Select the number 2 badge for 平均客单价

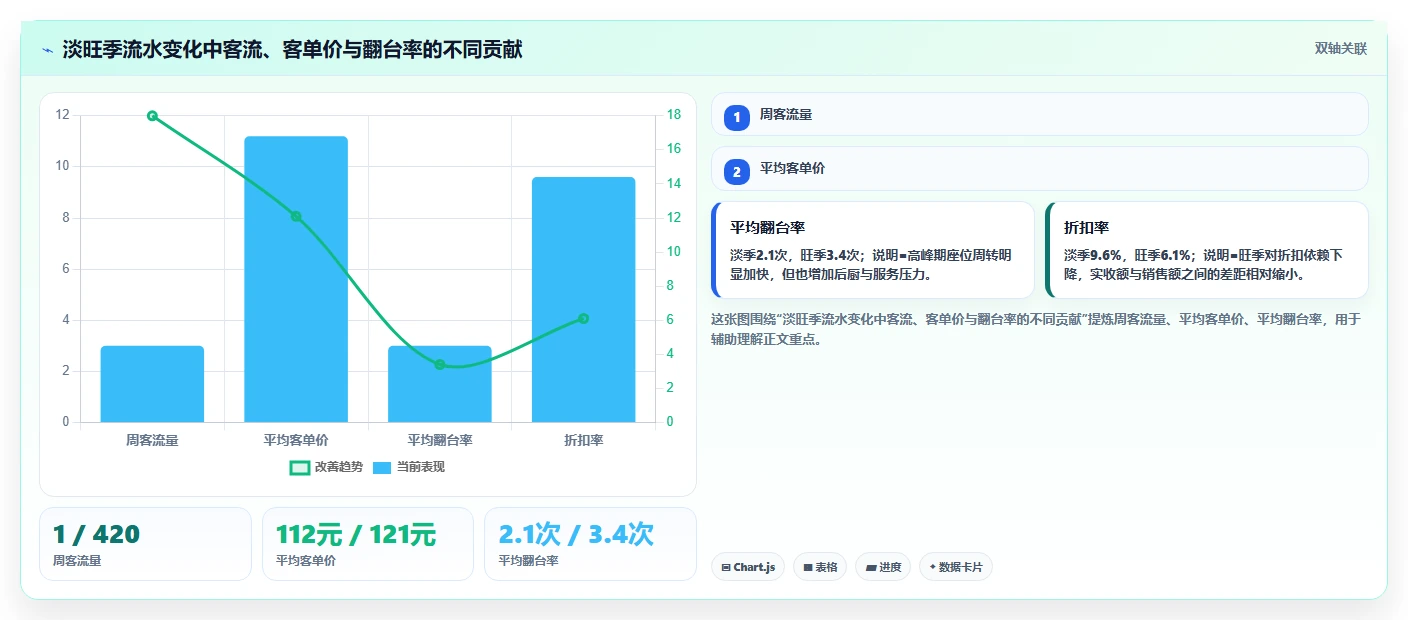click(x=737, y=171)
